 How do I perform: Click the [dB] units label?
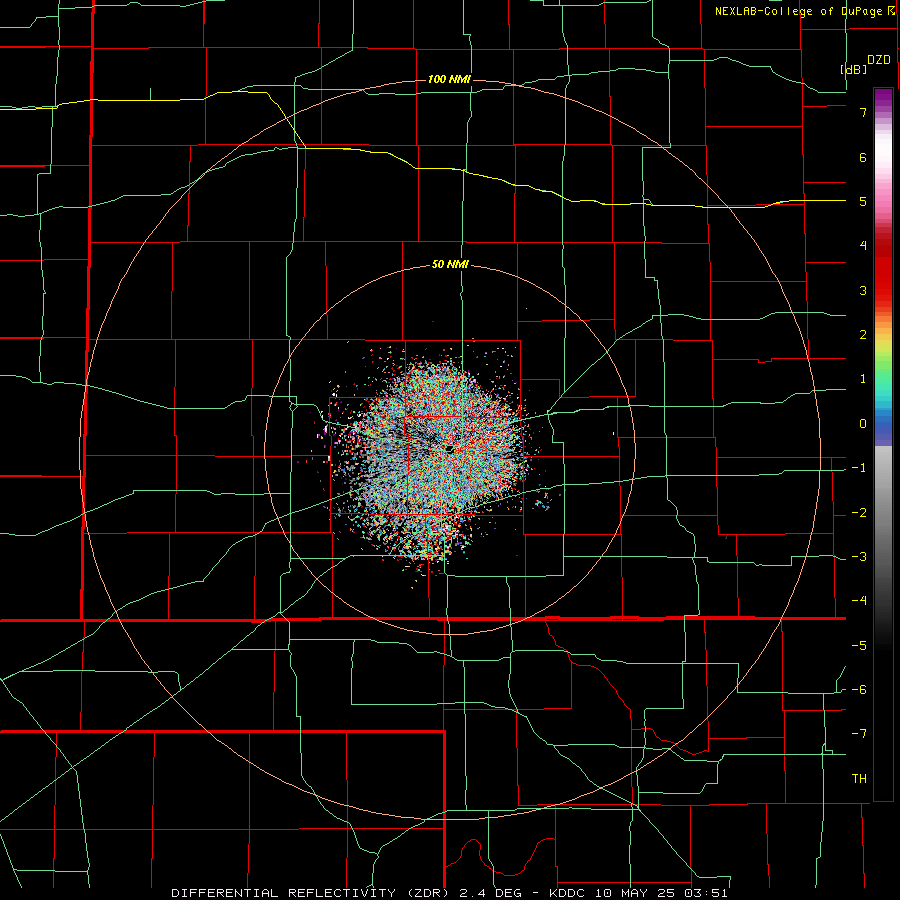(854, 69)
